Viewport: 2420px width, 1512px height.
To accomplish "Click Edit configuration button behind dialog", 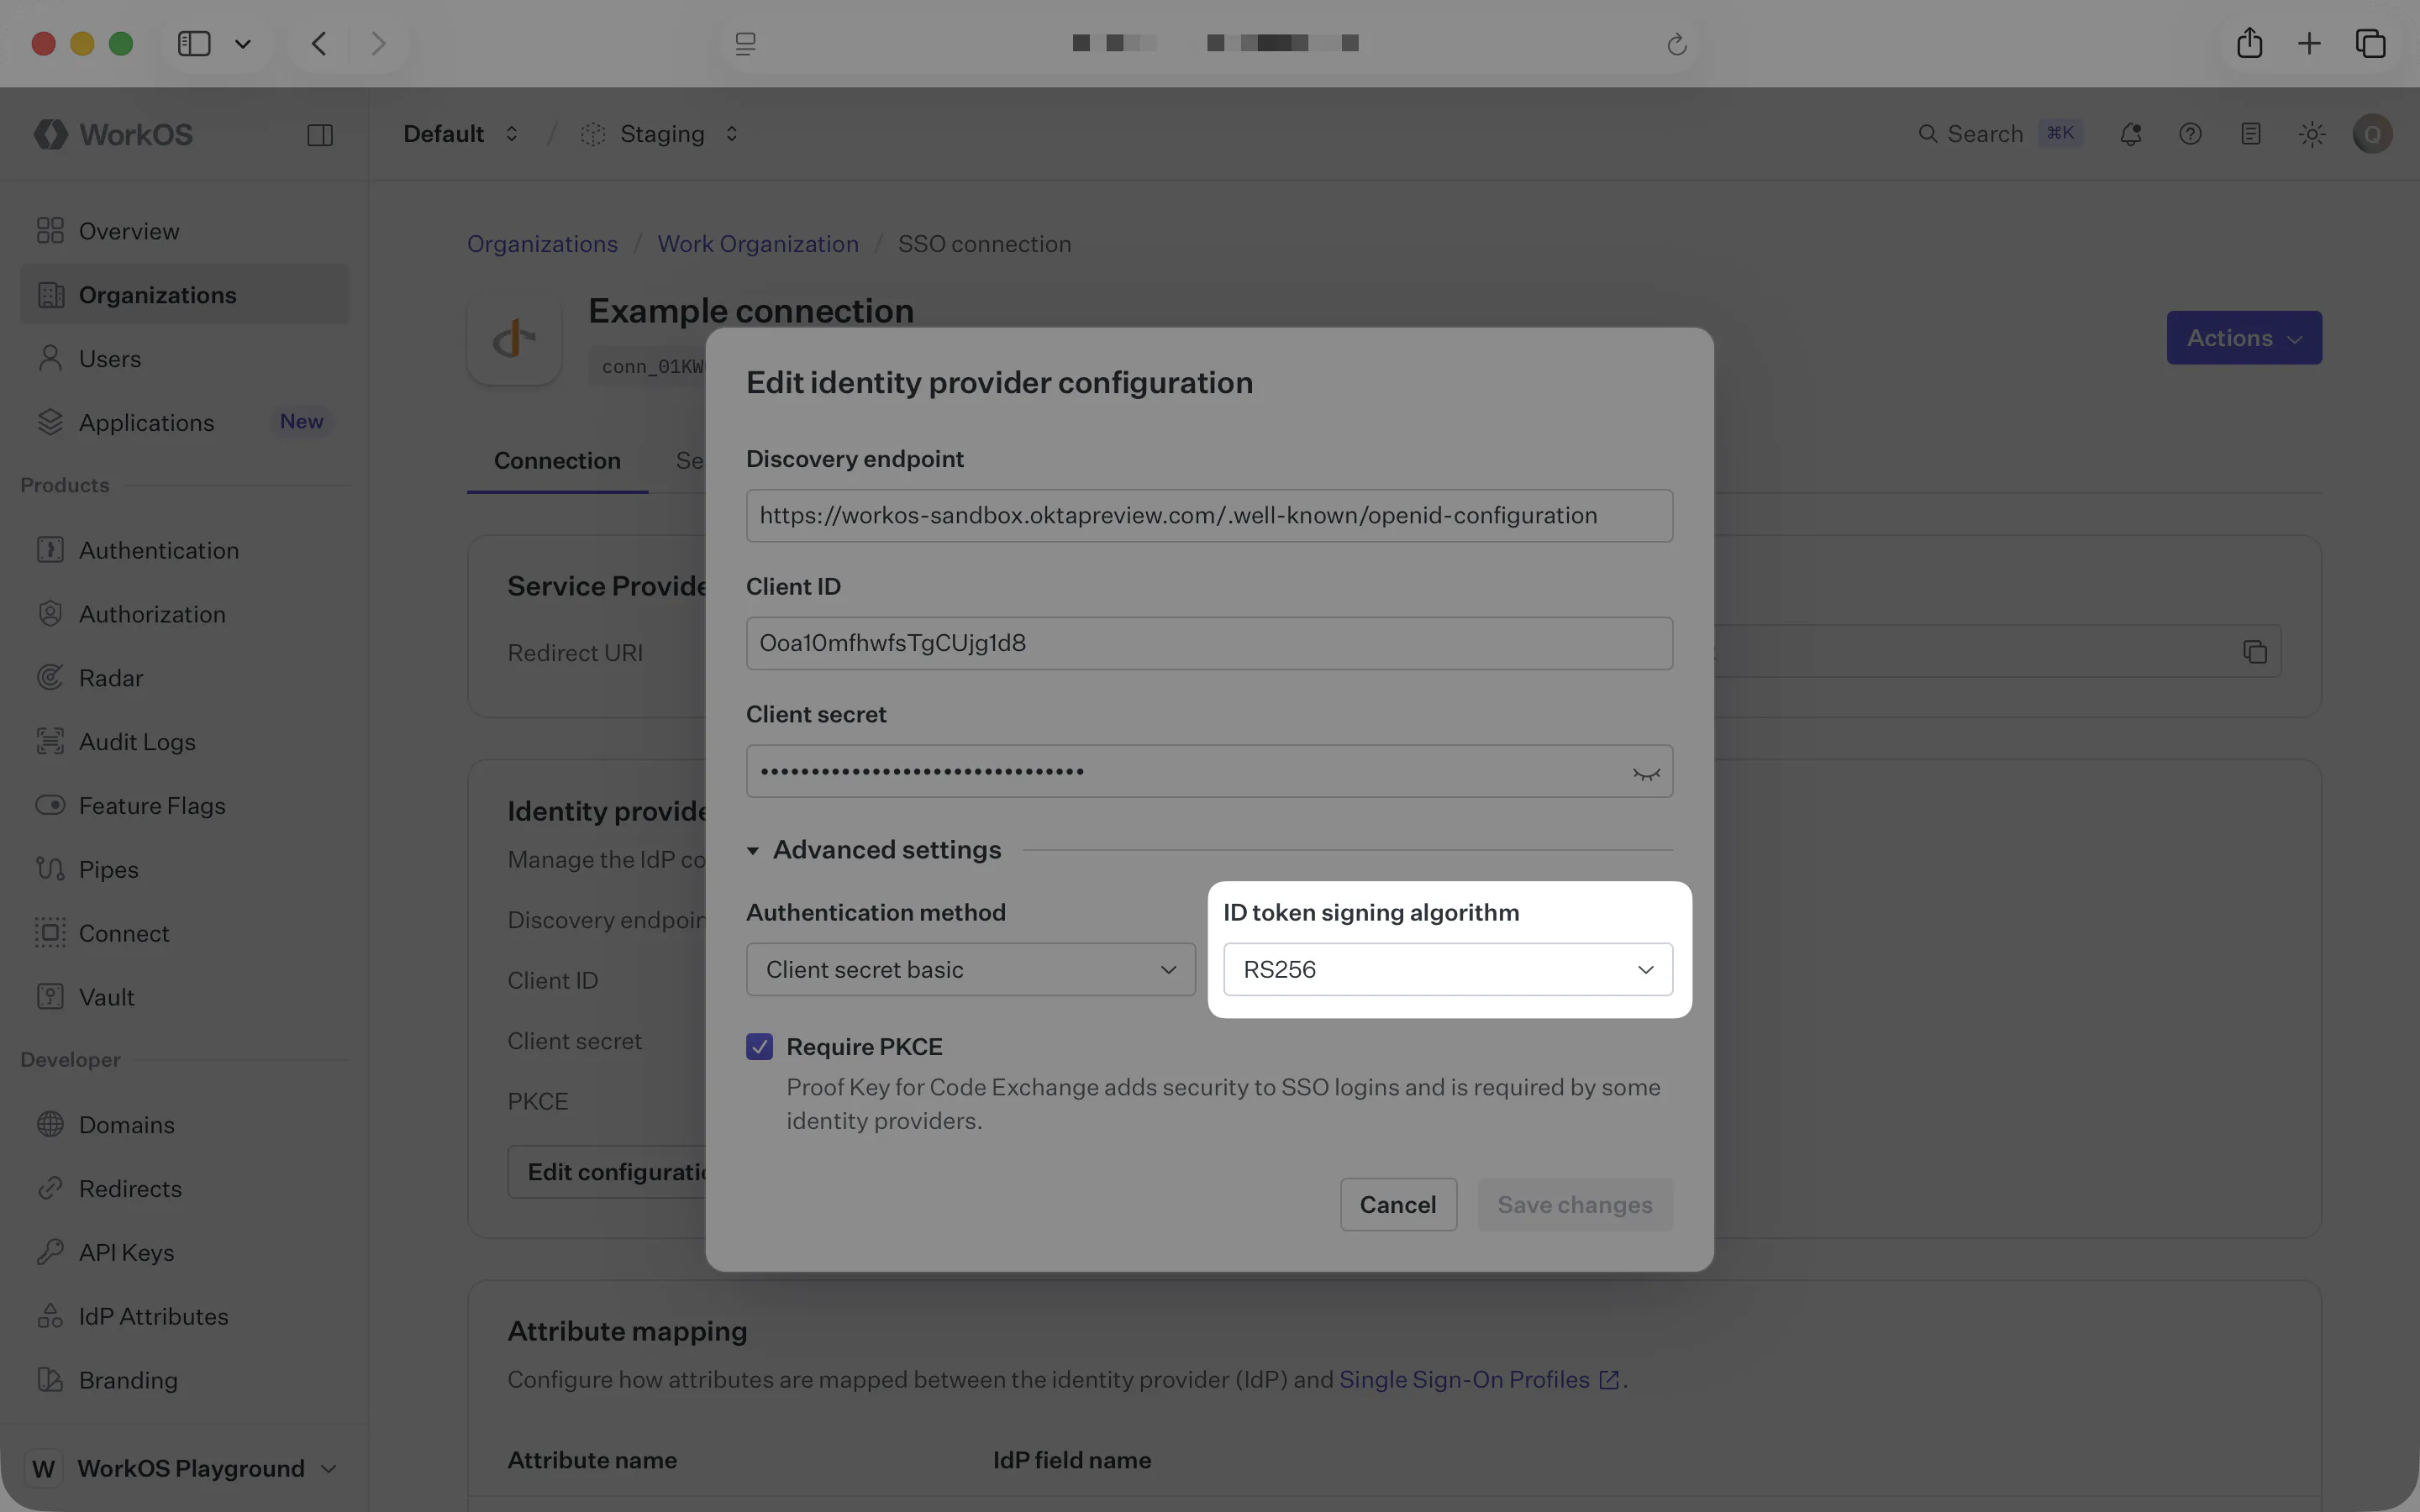I will pos(607,1172).
